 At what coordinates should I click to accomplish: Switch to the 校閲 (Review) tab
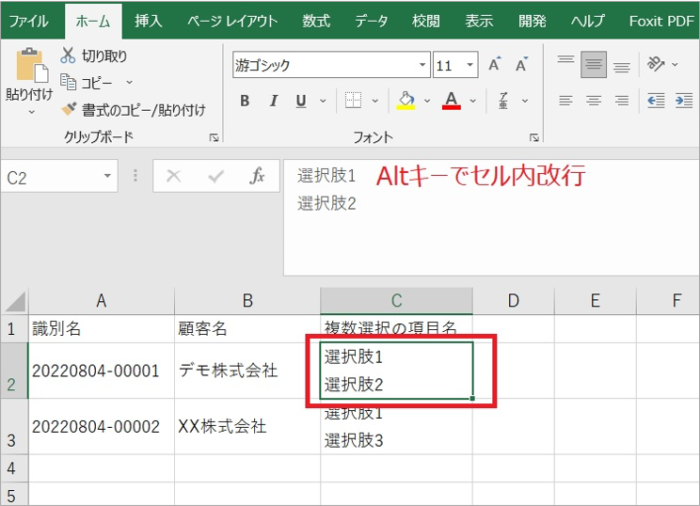[x=426, y=21]
